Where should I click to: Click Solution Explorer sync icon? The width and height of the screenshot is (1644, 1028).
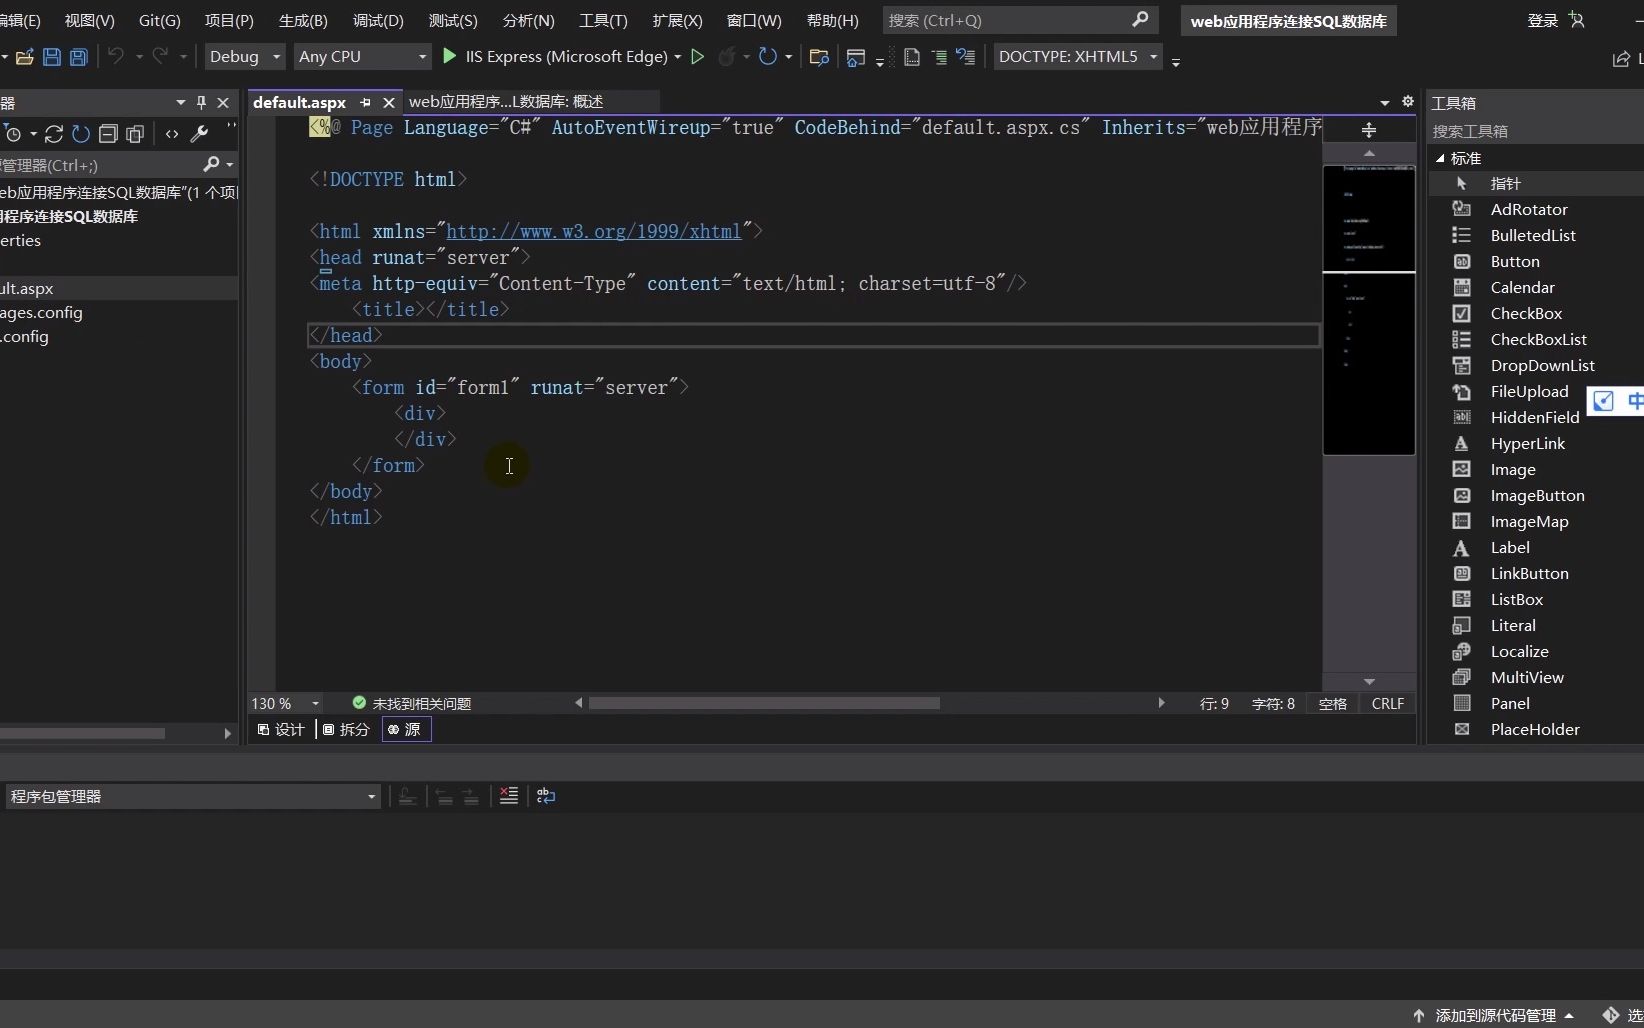click(54, 134)
